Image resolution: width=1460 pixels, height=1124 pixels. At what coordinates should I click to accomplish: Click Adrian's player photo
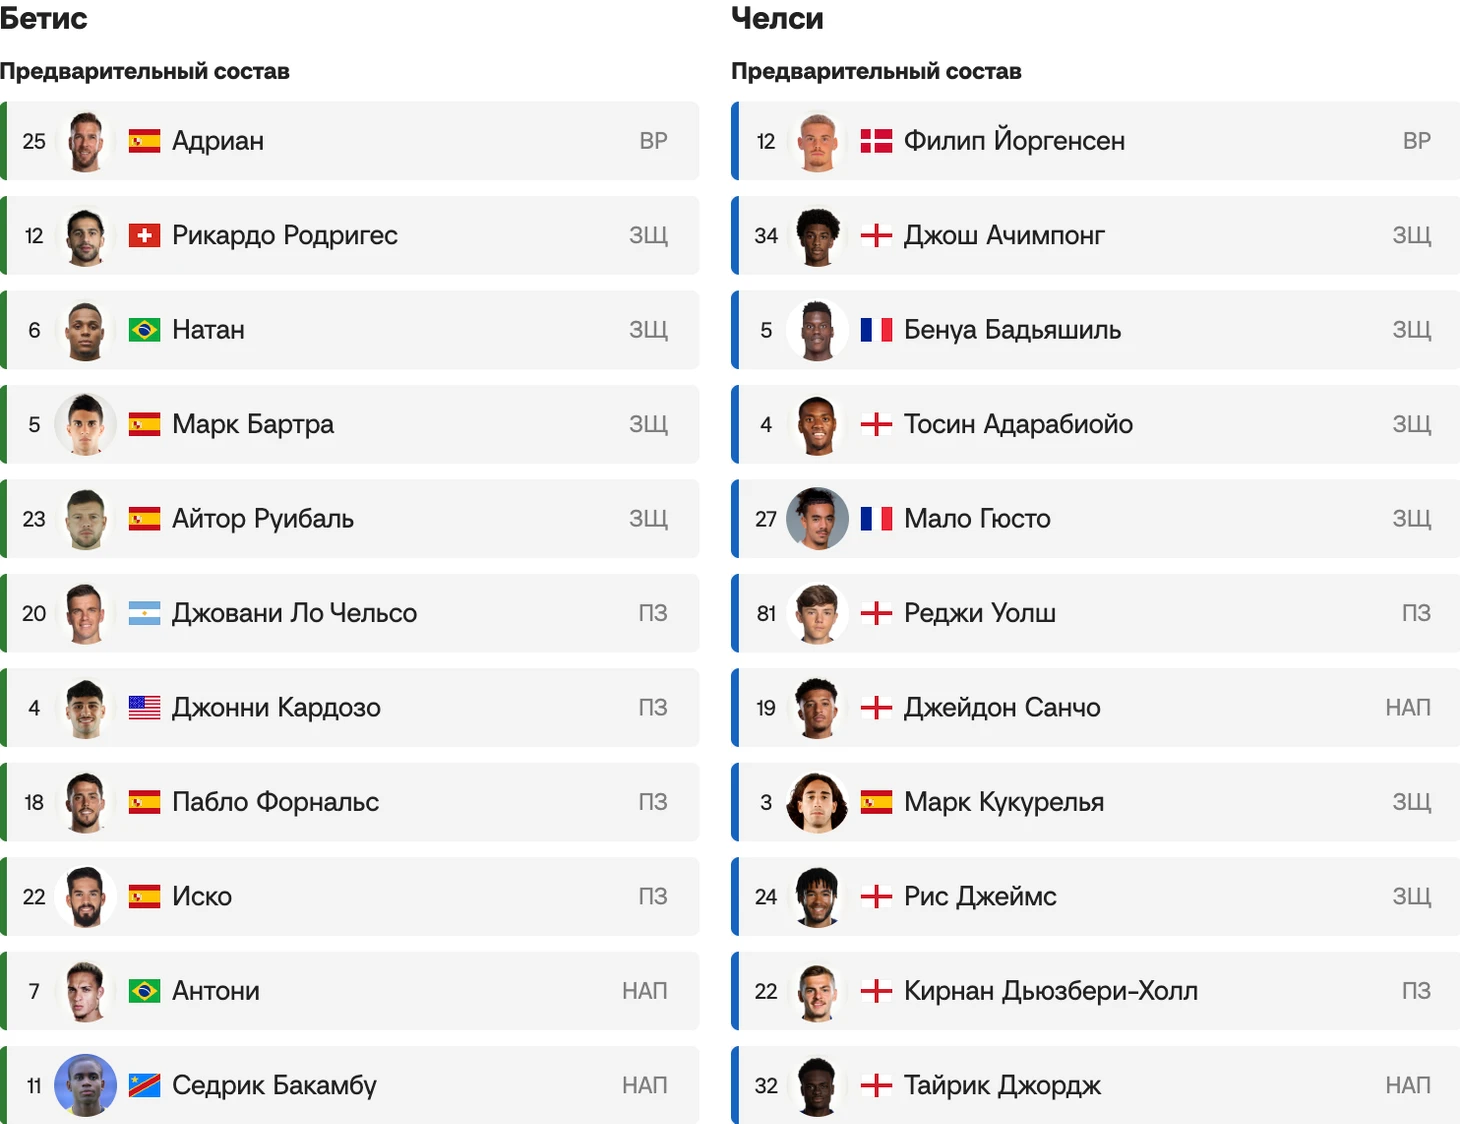point(85,141)
